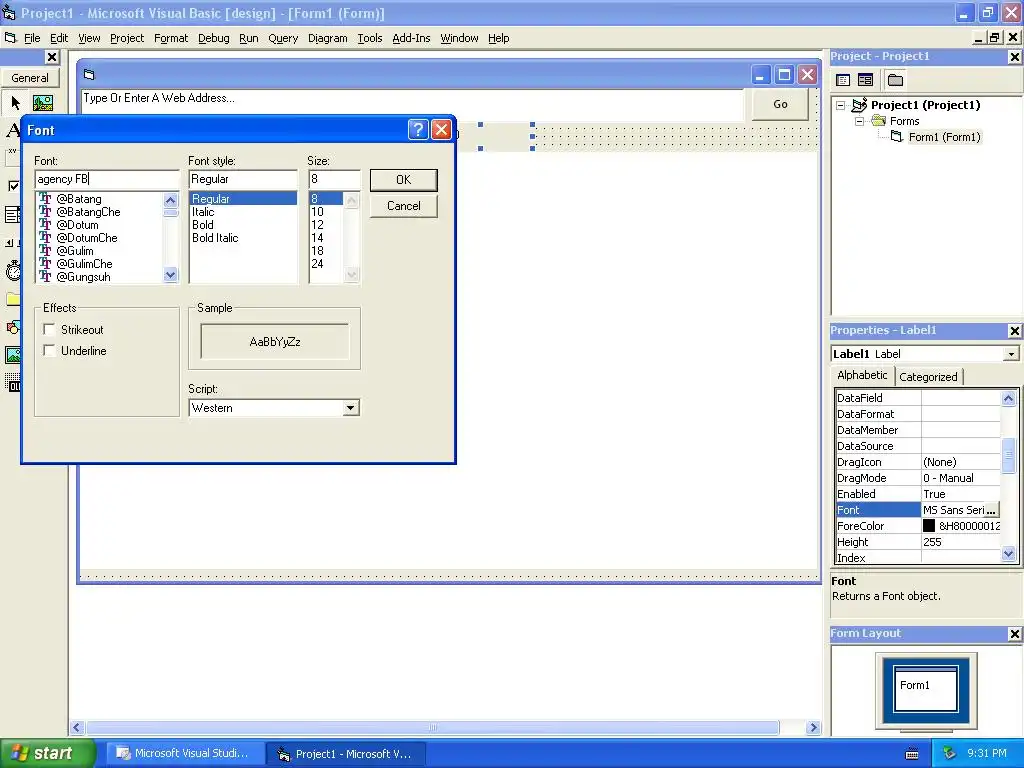The width and height of the screenshot is (1024, 768).
Task: Click form horizontal scrollbar right arrow
Action: pyautogui.click(x=813, y=727)
